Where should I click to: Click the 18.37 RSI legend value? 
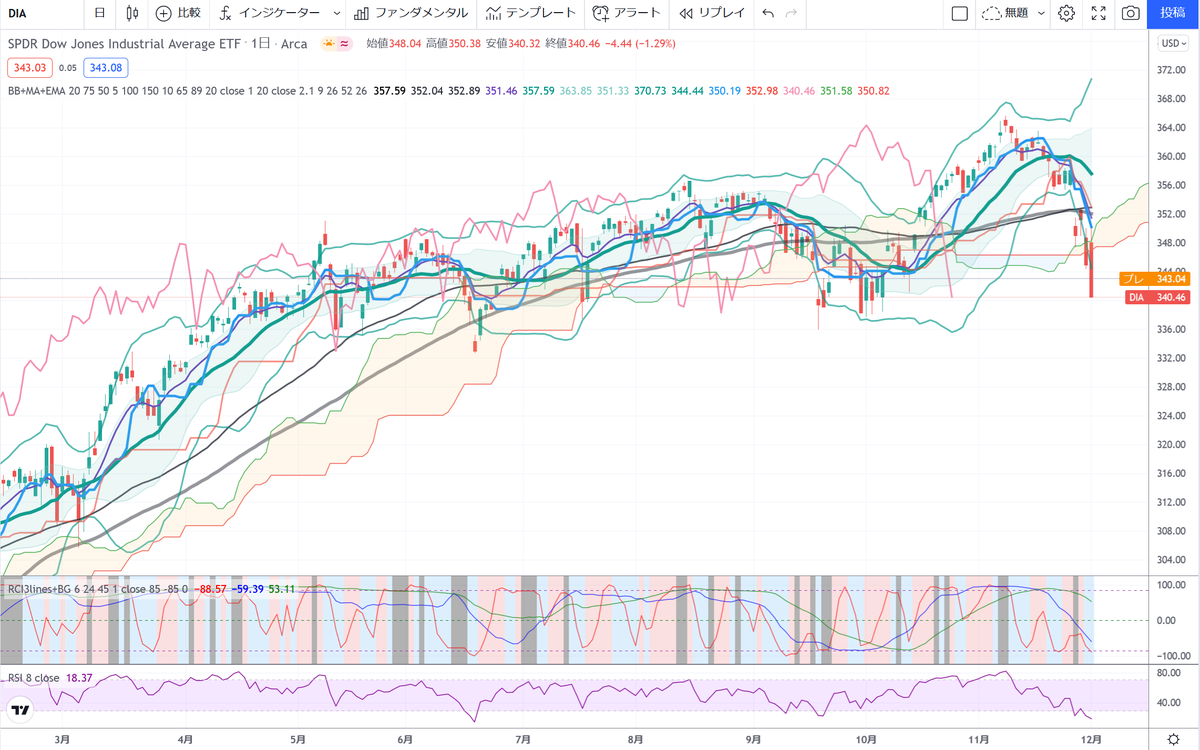tap(79, 678)
